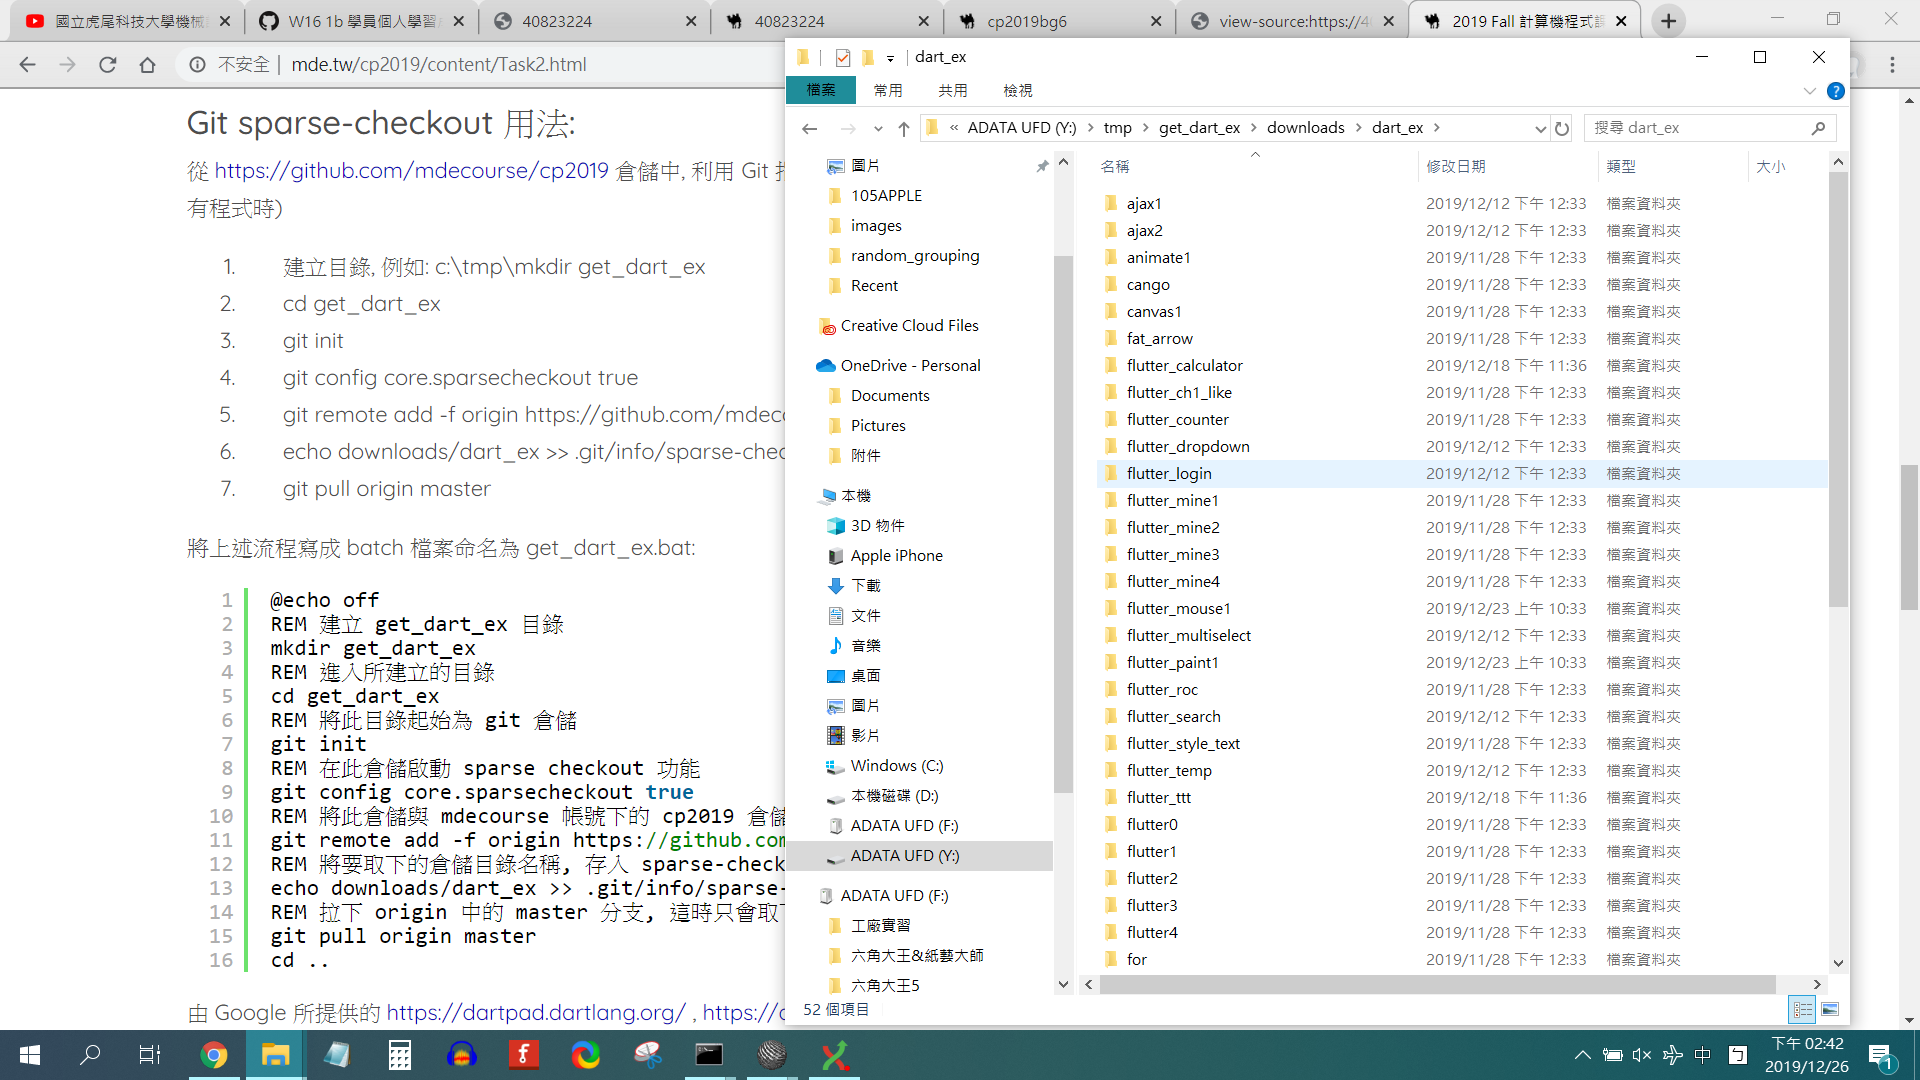Switch to details list view
This screenshot has width=1920, height=1080.
(x=1802, y=1010)
